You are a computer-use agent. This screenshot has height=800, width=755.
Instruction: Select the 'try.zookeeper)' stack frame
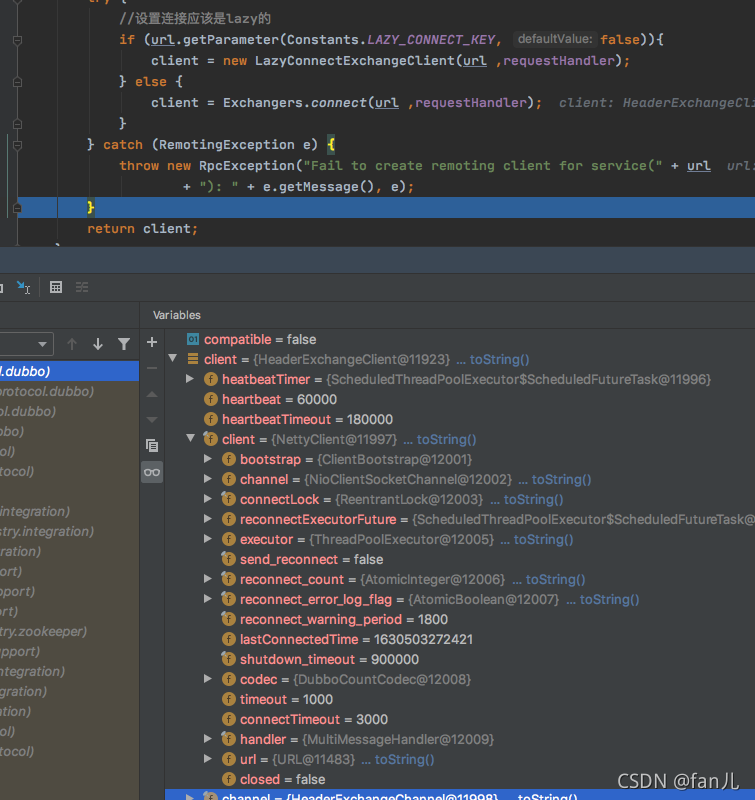tap(69, 631)
